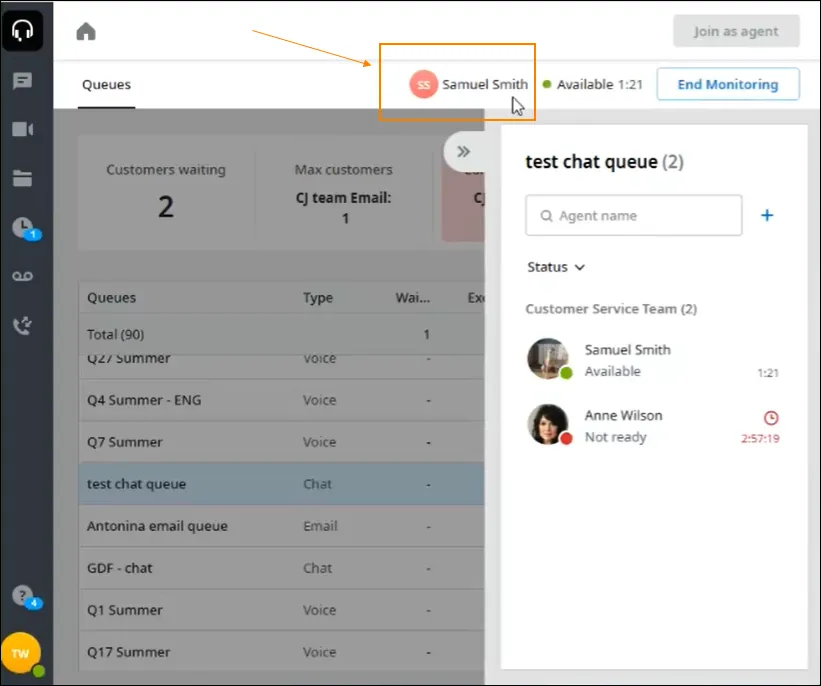Select the Q17 Summer queue row

tap(282, 651)
